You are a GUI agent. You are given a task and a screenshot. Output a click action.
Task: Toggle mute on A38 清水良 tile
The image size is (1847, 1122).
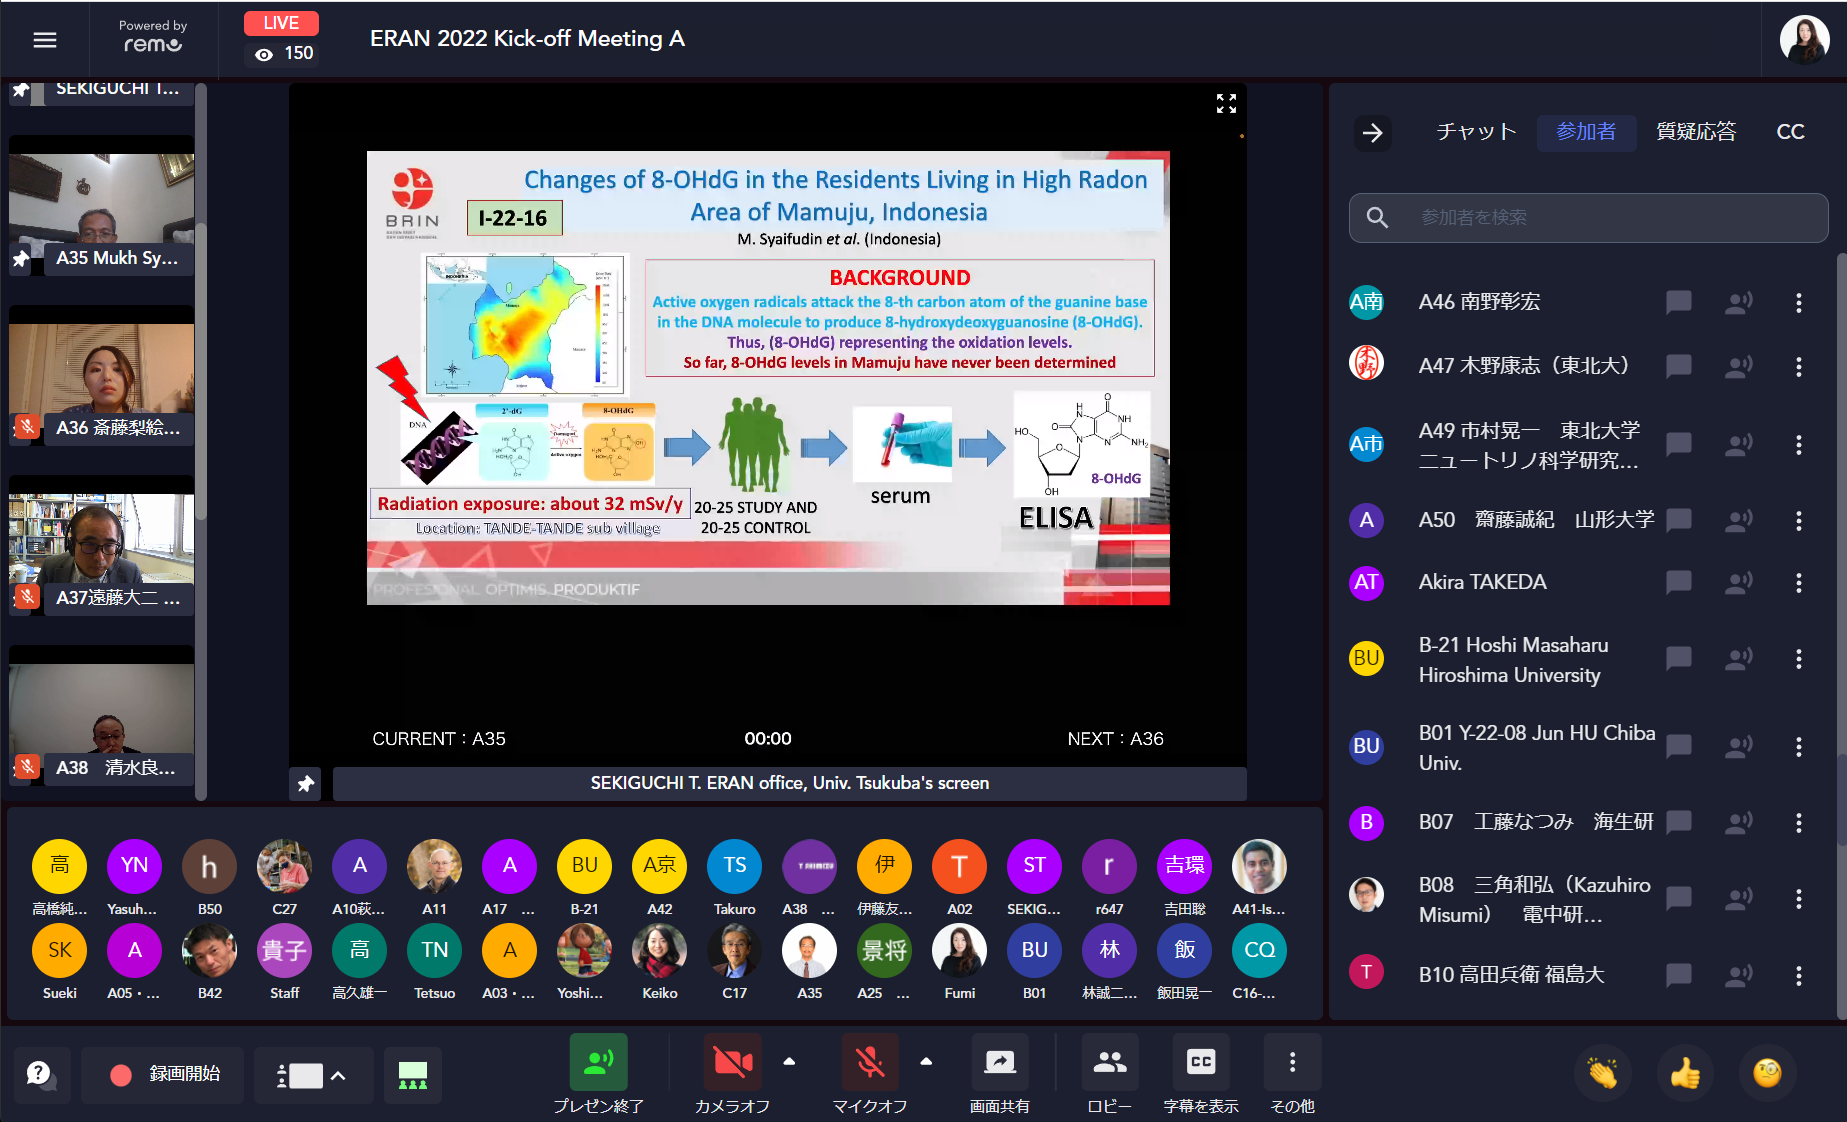(27, 767)
